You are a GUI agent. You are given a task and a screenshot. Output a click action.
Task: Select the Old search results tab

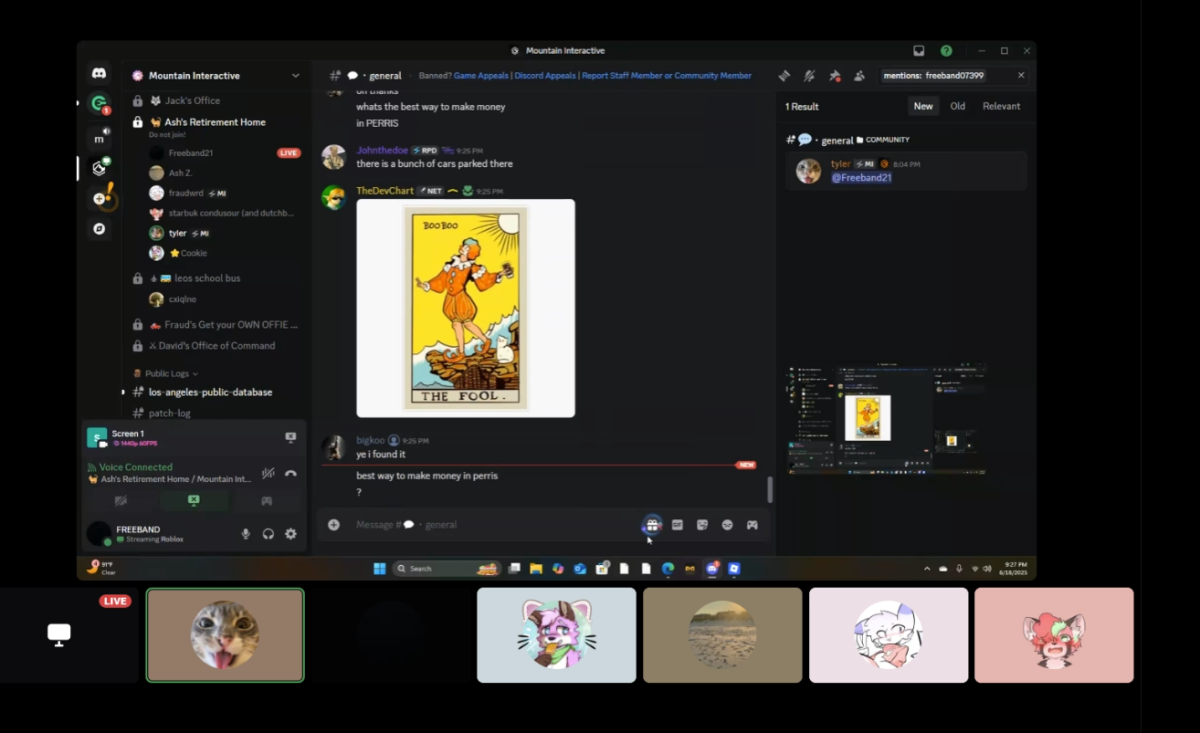click(958, 106)
